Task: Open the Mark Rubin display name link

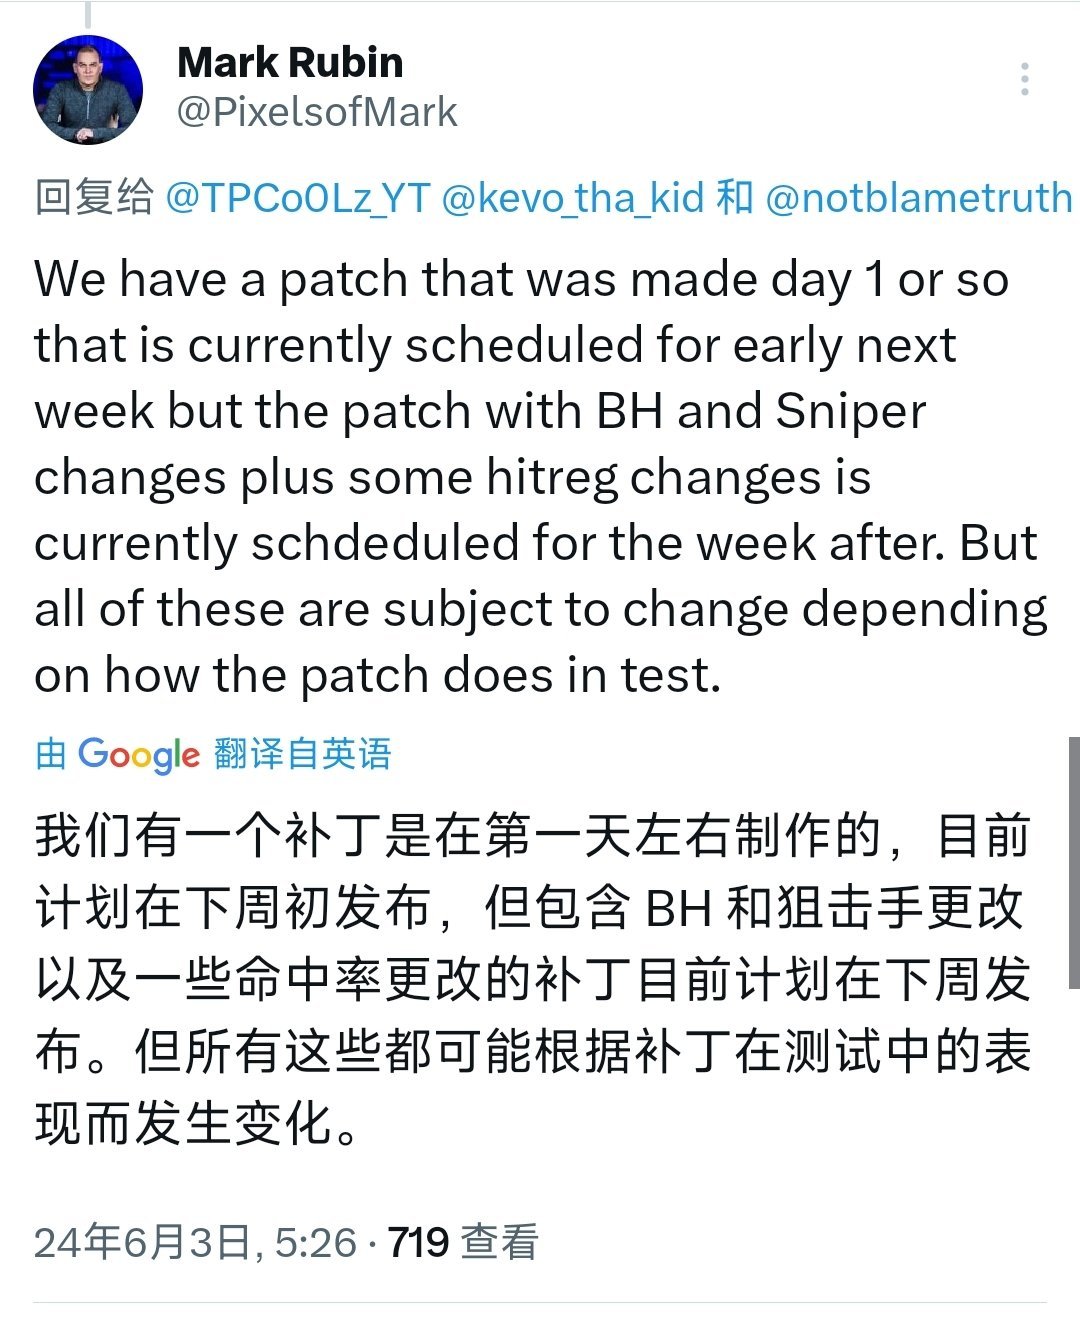Action: pyautogui.click(x=290, y=62)
